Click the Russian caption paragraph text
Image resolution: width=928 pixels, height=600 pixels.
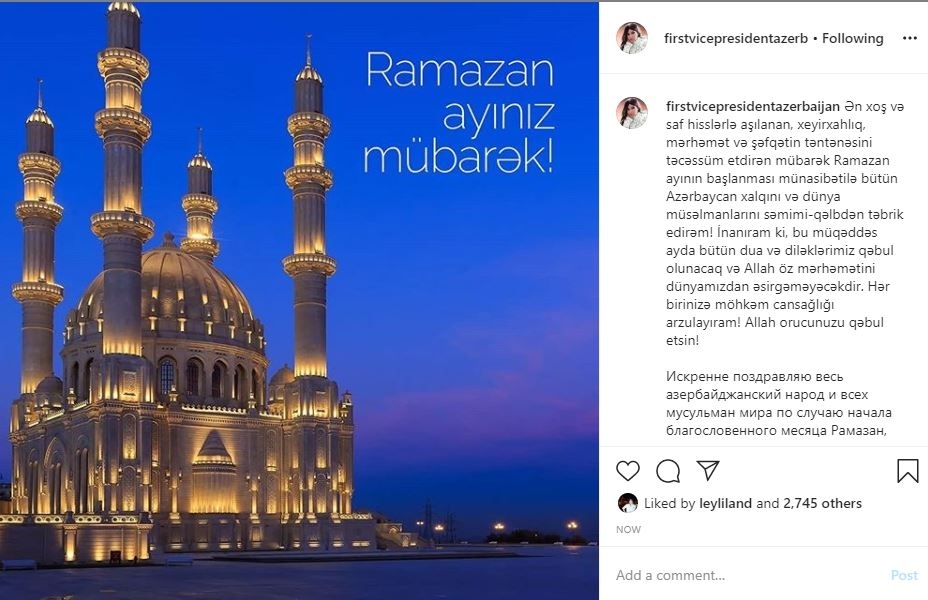(x=779, y=404)
